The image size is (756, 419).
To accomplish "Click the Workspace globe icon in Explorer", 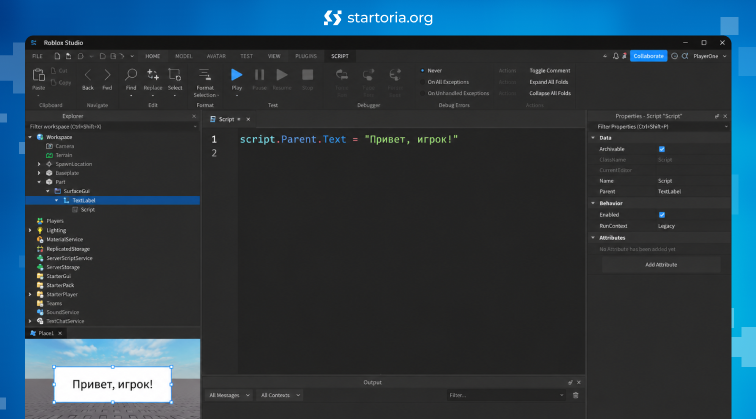I will [x=40, y=137].
